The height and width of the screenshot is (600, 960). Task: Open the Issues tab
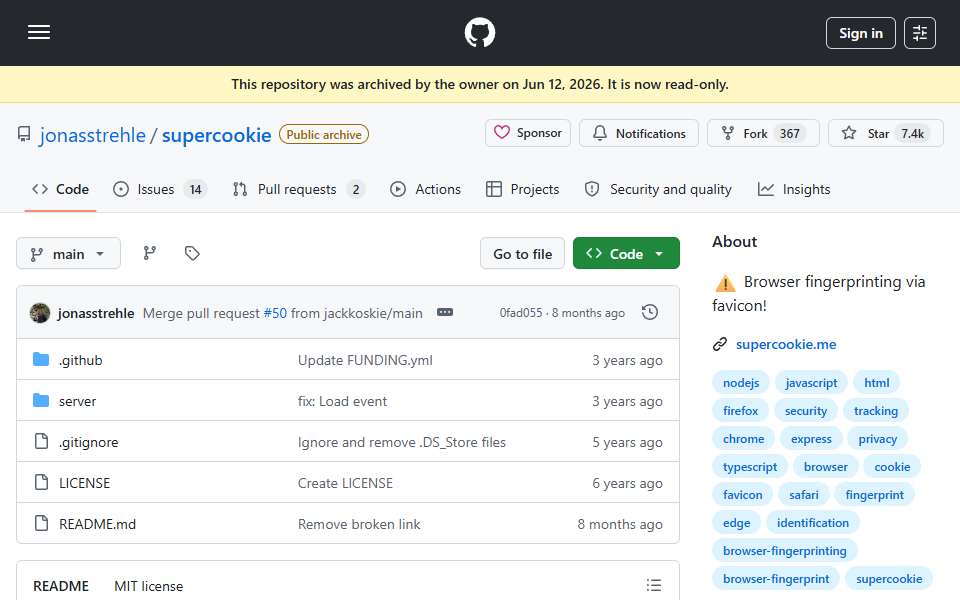(x=160, y=189)
